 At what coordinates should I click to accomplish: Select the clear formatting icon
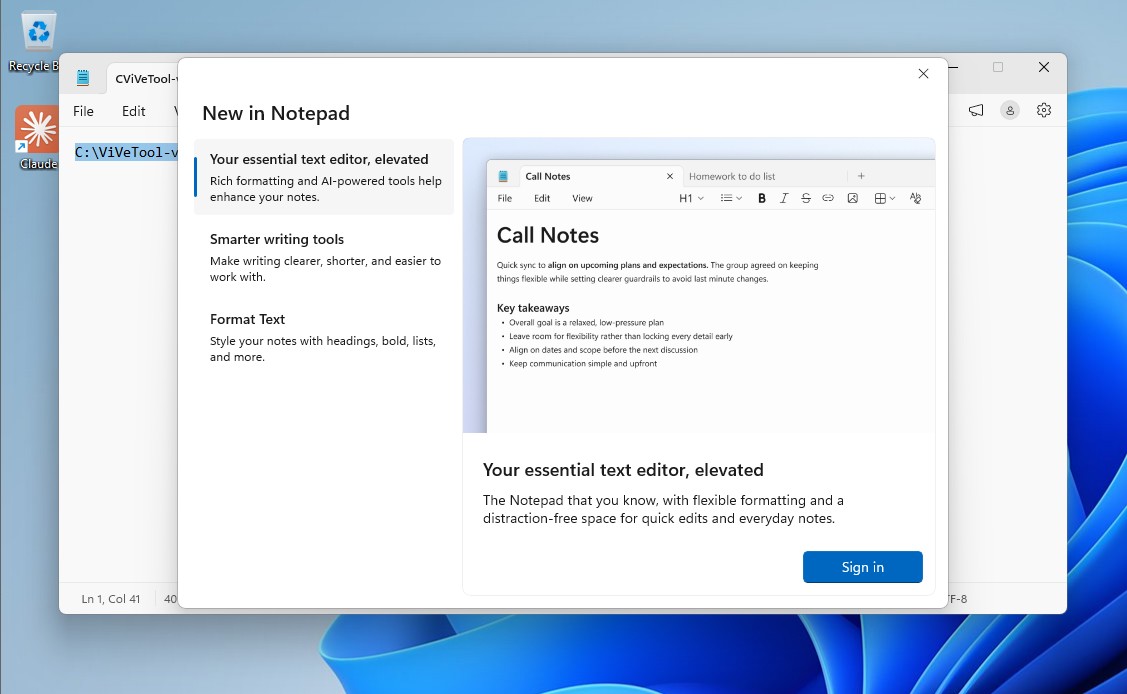pyautogui.click(x=915, y=198)
